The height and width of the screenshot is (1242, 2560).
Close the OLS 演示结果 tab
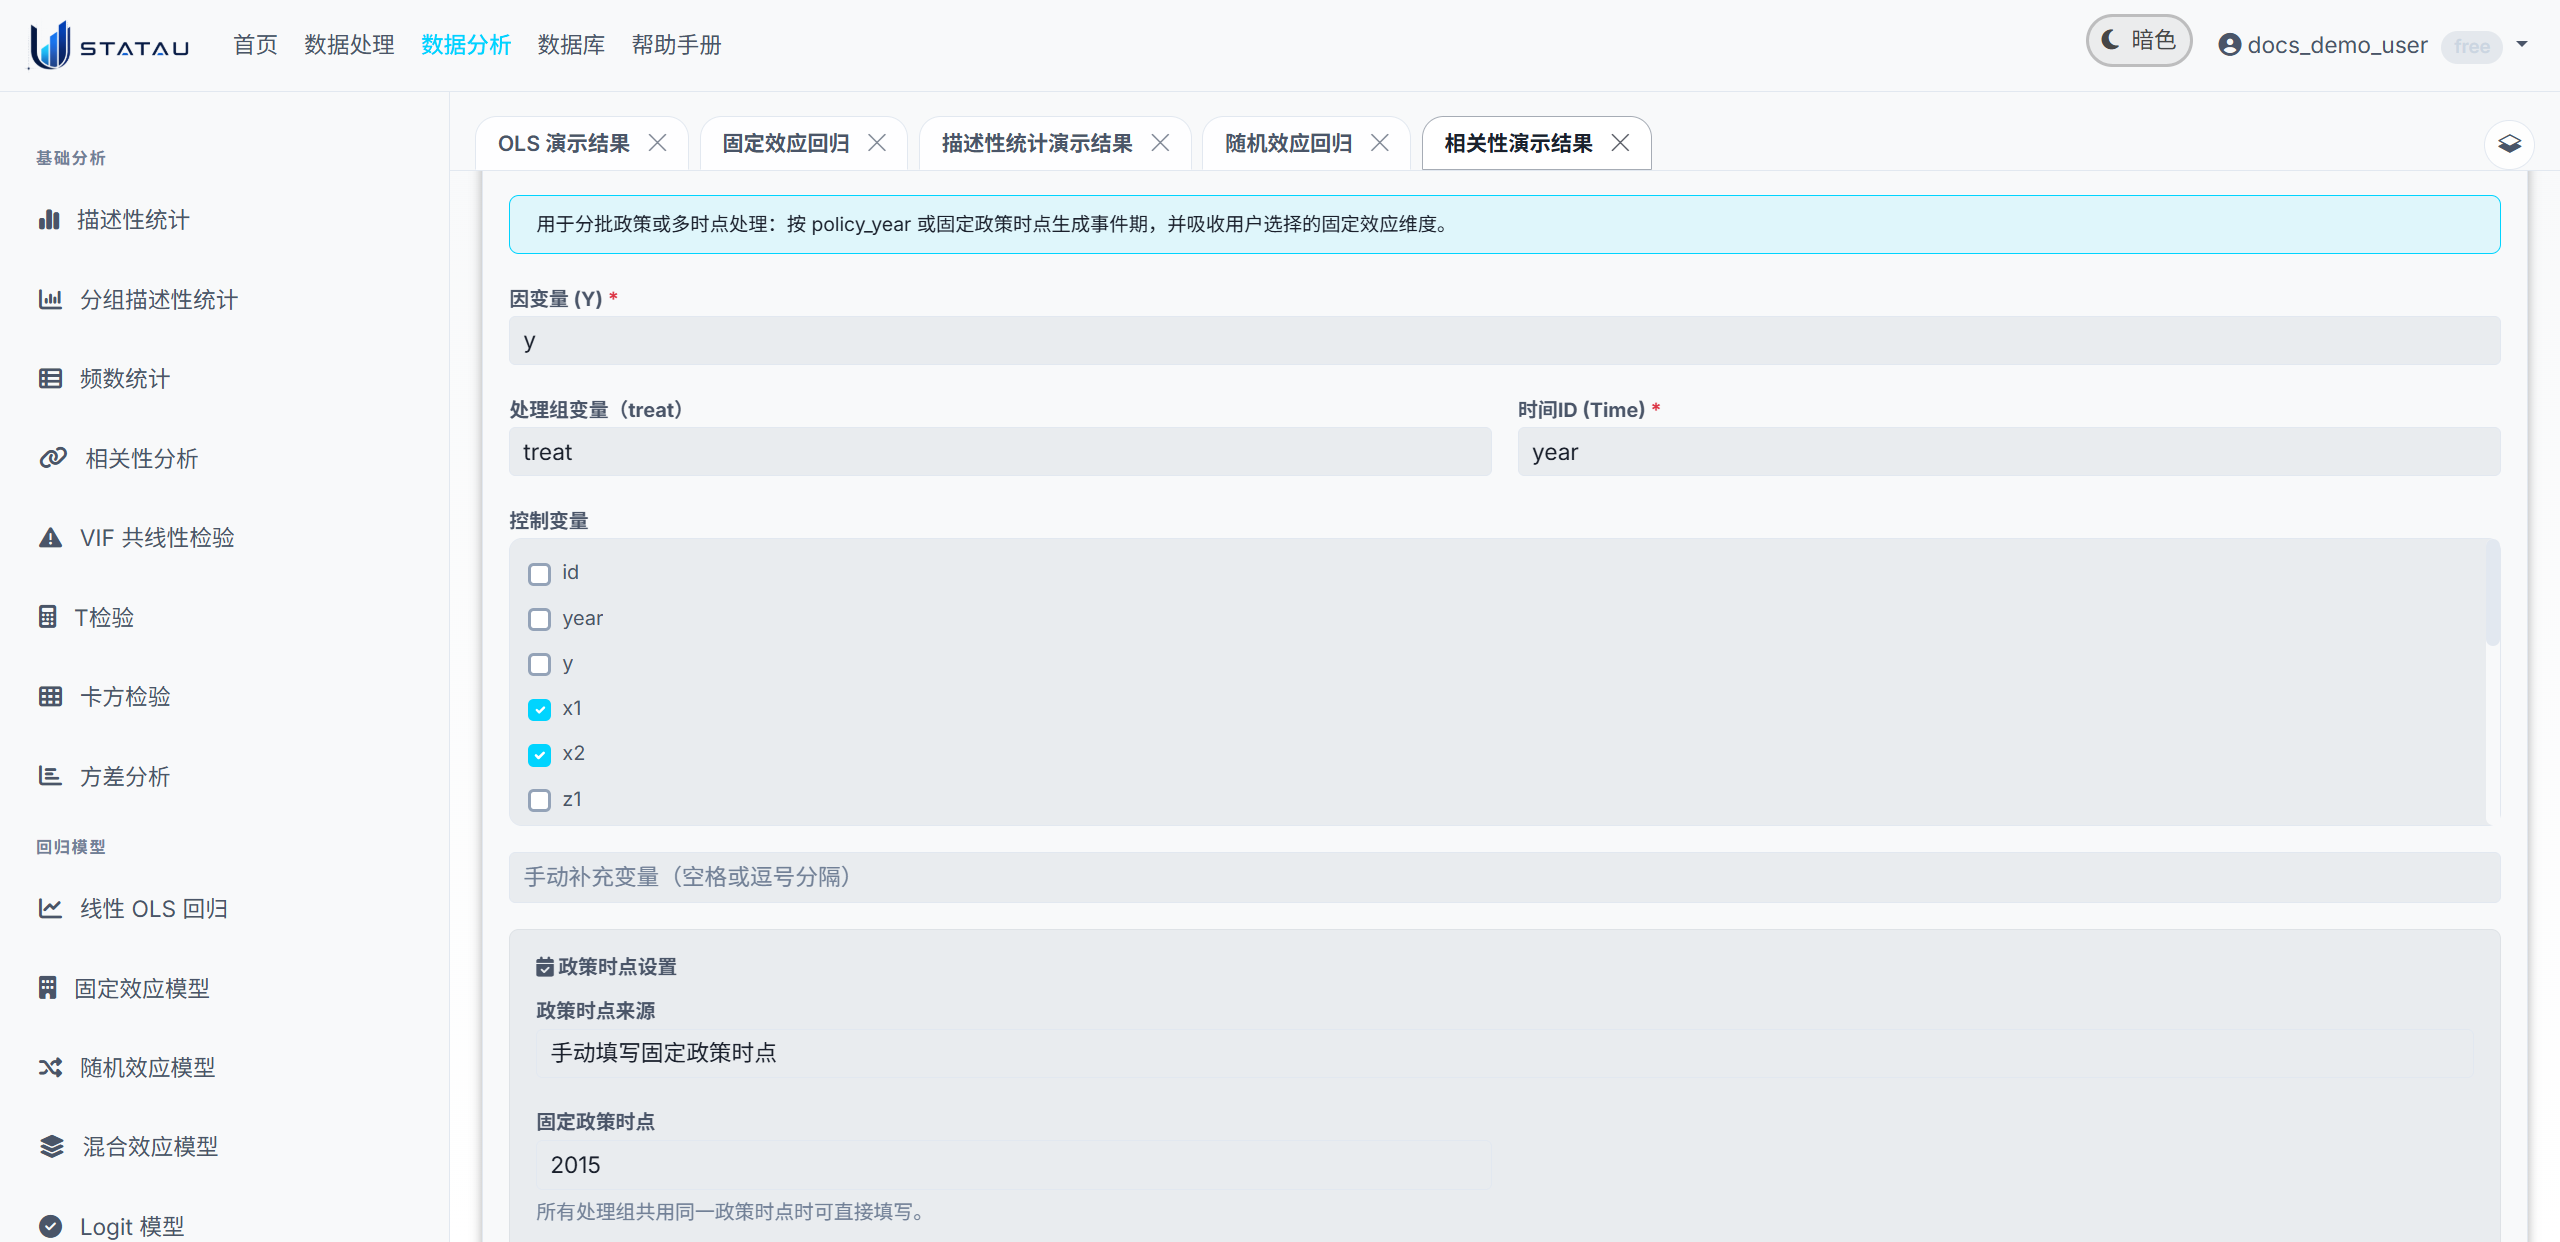point(658,143)
